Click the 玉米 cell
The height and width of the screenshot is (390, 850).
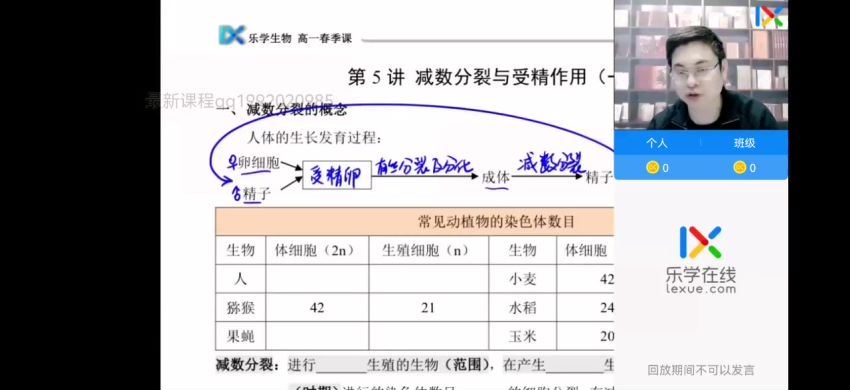523,337
